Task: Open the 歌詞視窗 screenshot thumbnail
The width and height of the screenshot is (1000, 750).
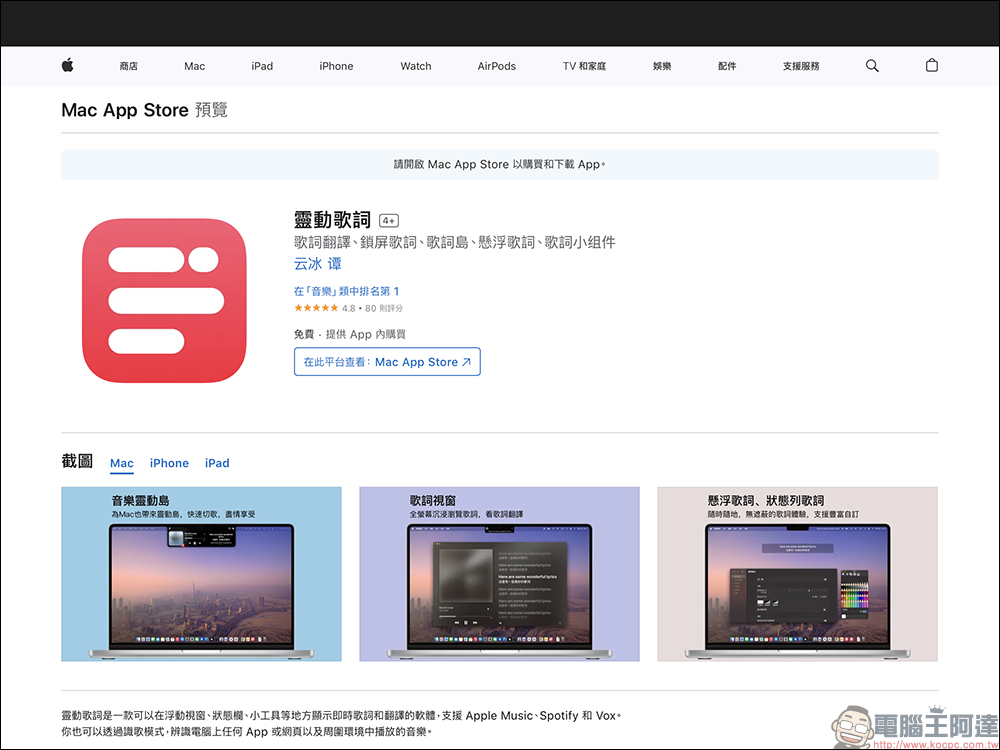Action: pos(499,574)
